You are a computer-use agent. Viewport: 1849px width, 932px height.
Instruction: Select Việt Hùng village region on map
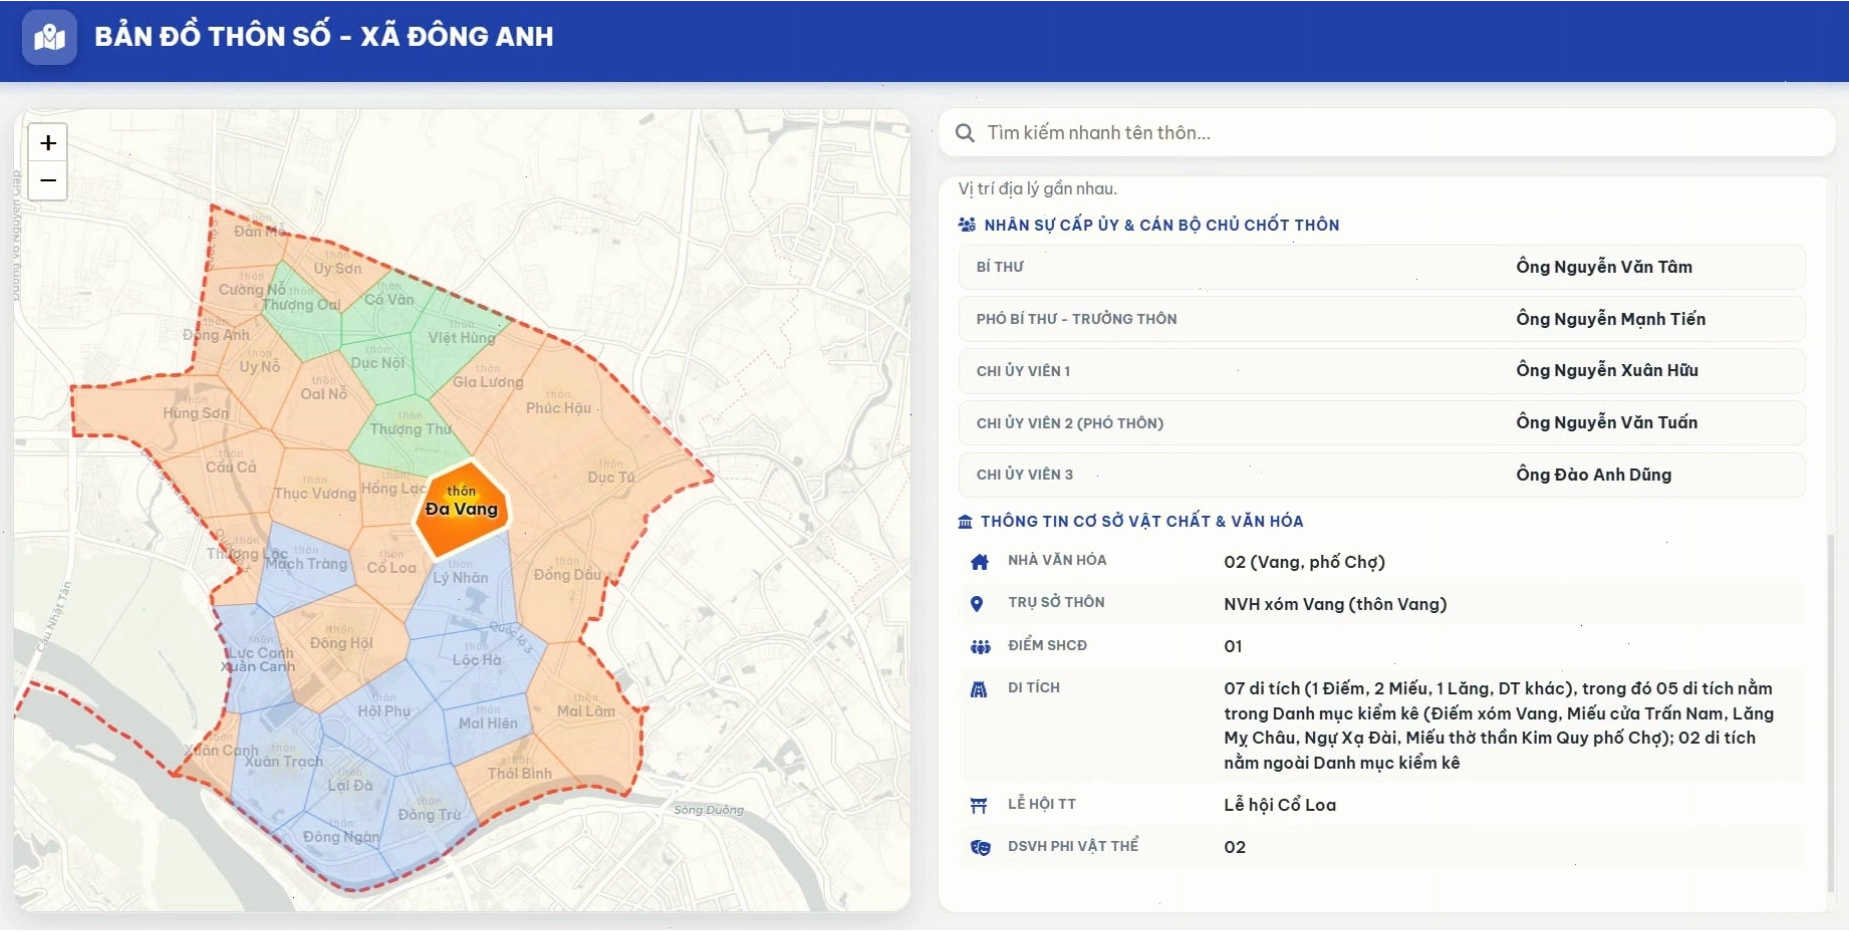(x=462, y=338)
